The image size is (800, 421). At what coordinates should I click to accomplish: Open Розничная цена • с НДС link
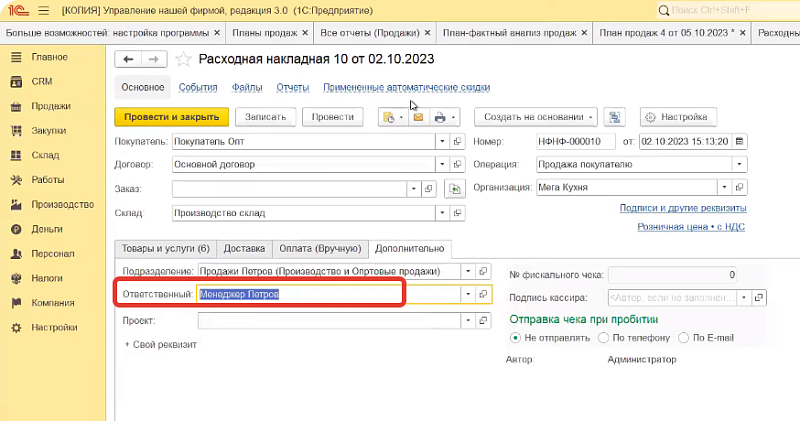point(691,227)
